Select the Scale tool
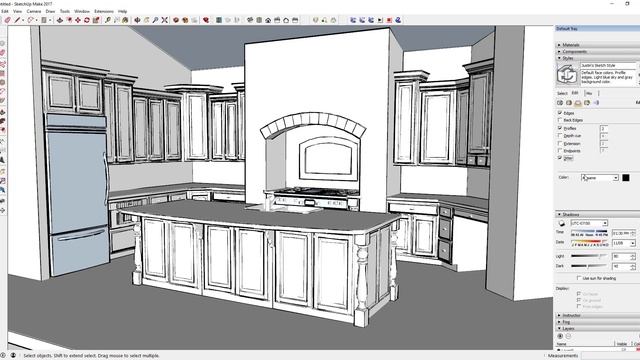 96,20
